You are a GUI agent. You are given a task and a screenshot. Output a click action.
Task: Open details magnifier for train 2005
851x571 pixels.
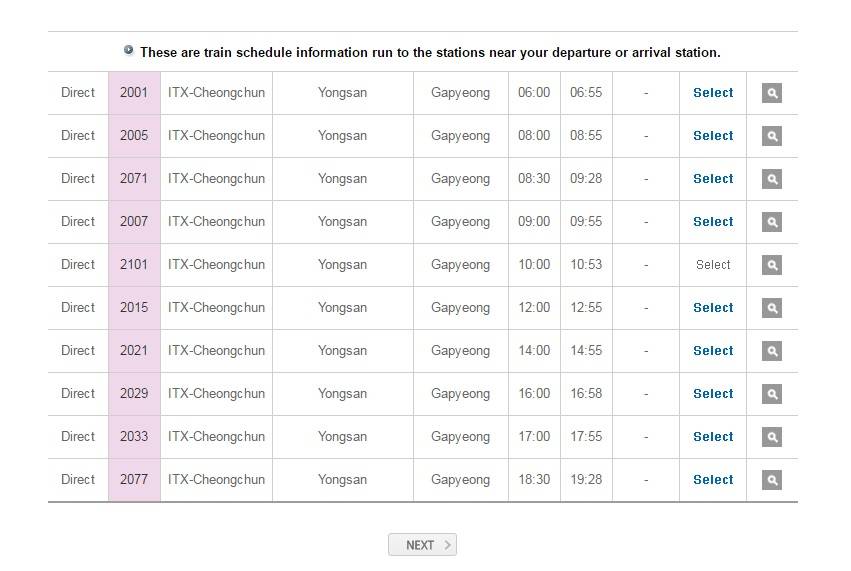(x=771, y=136)
